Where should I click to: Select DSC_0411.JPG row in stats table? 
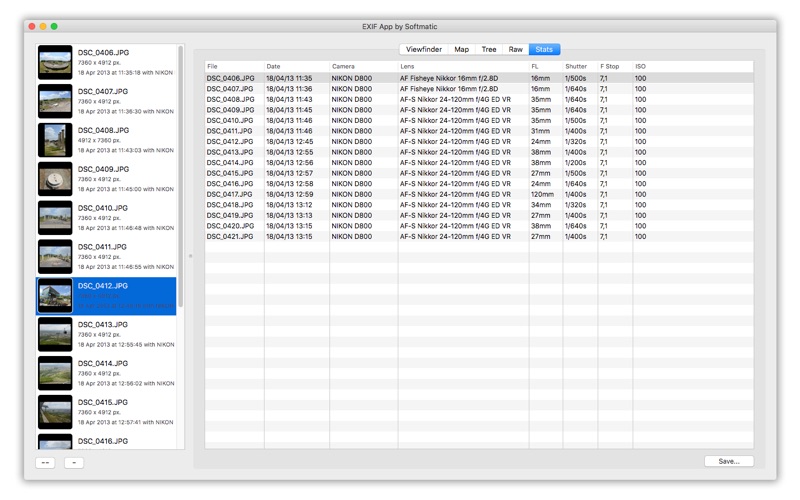(x=479, y=131)
